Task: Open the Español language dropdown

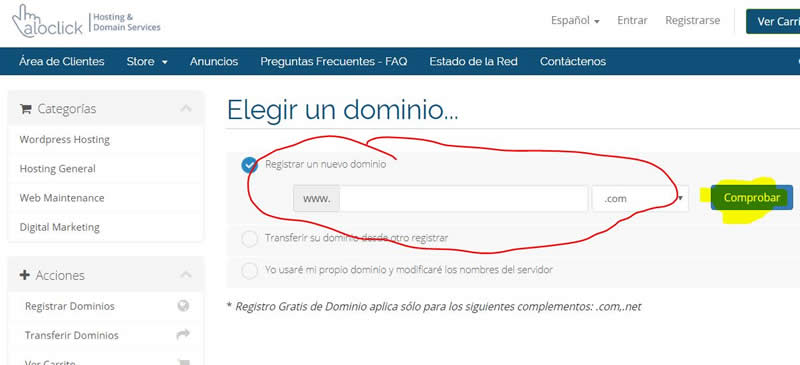Action: click(x=575, y=21)
